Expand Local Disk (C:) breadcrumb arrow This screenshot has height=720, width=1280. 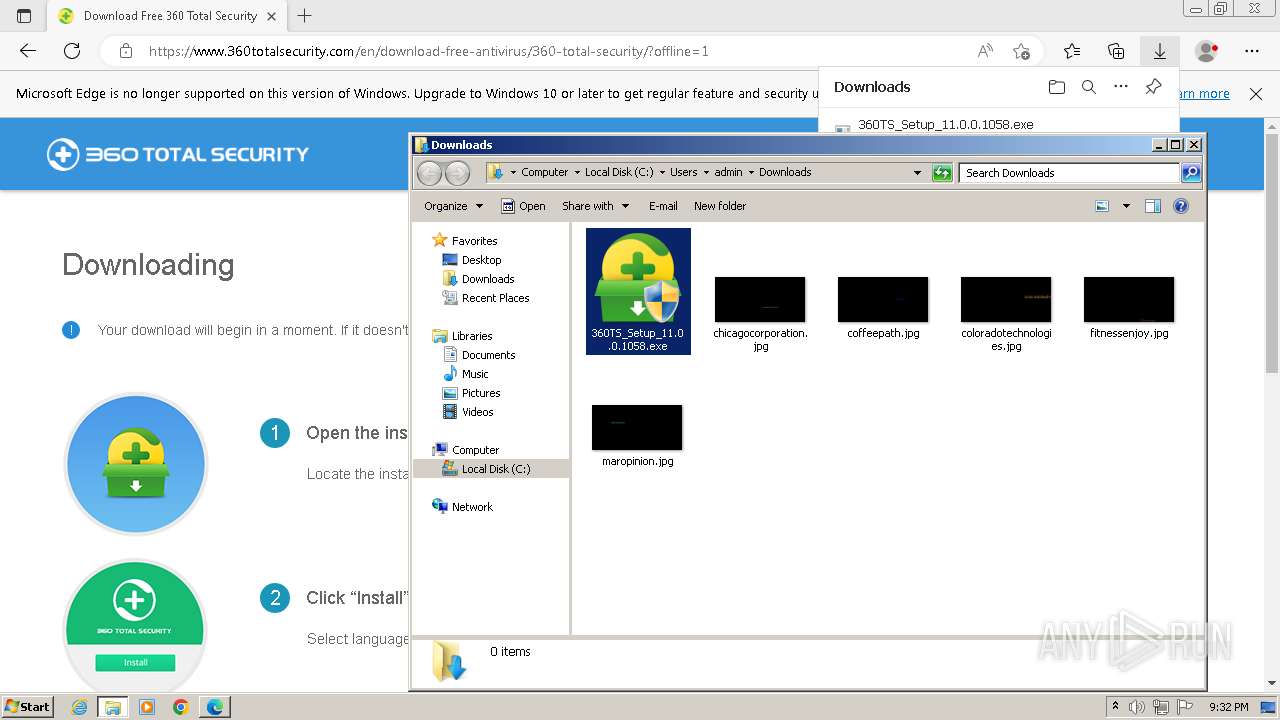662,173
